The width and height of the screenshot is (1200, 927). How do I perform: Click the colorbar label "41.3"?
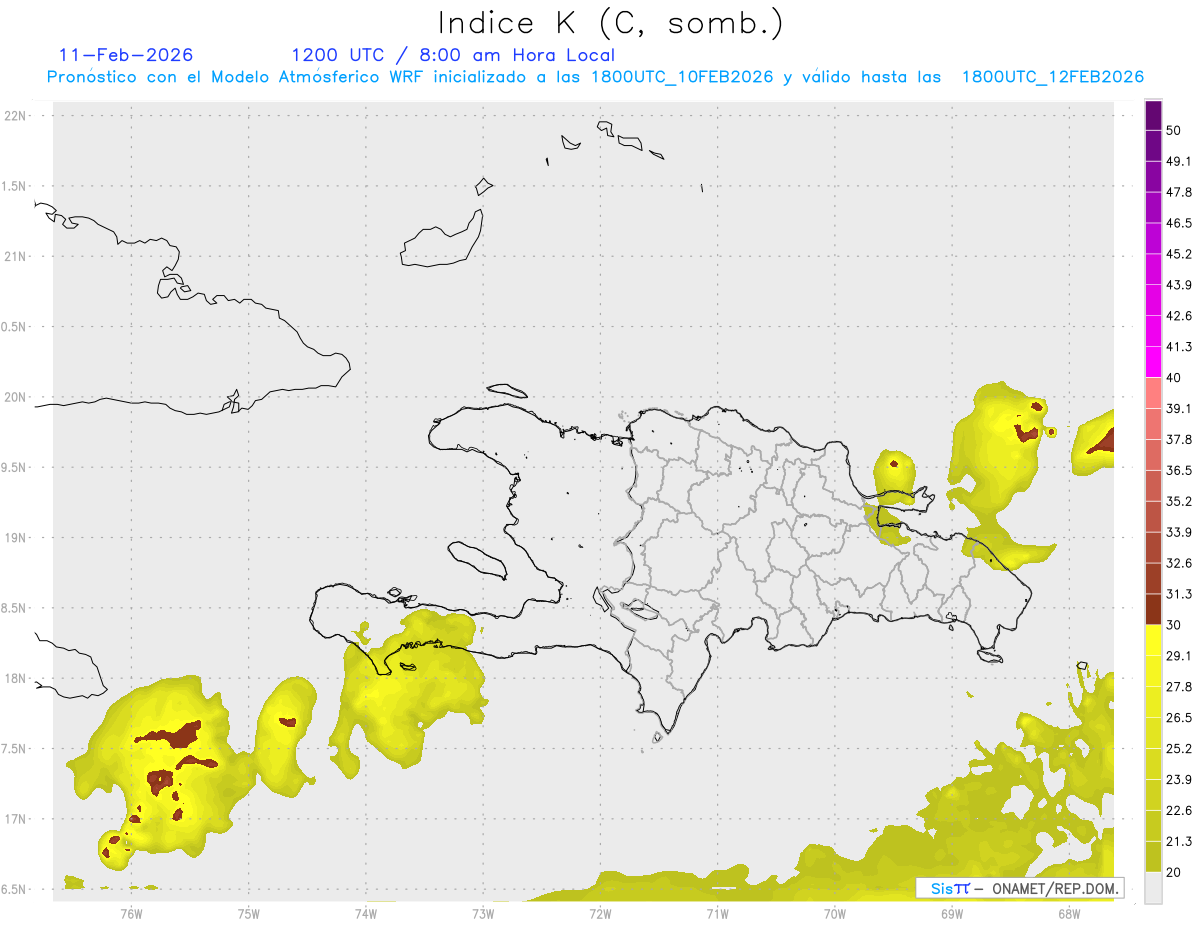pos(1178,347)
